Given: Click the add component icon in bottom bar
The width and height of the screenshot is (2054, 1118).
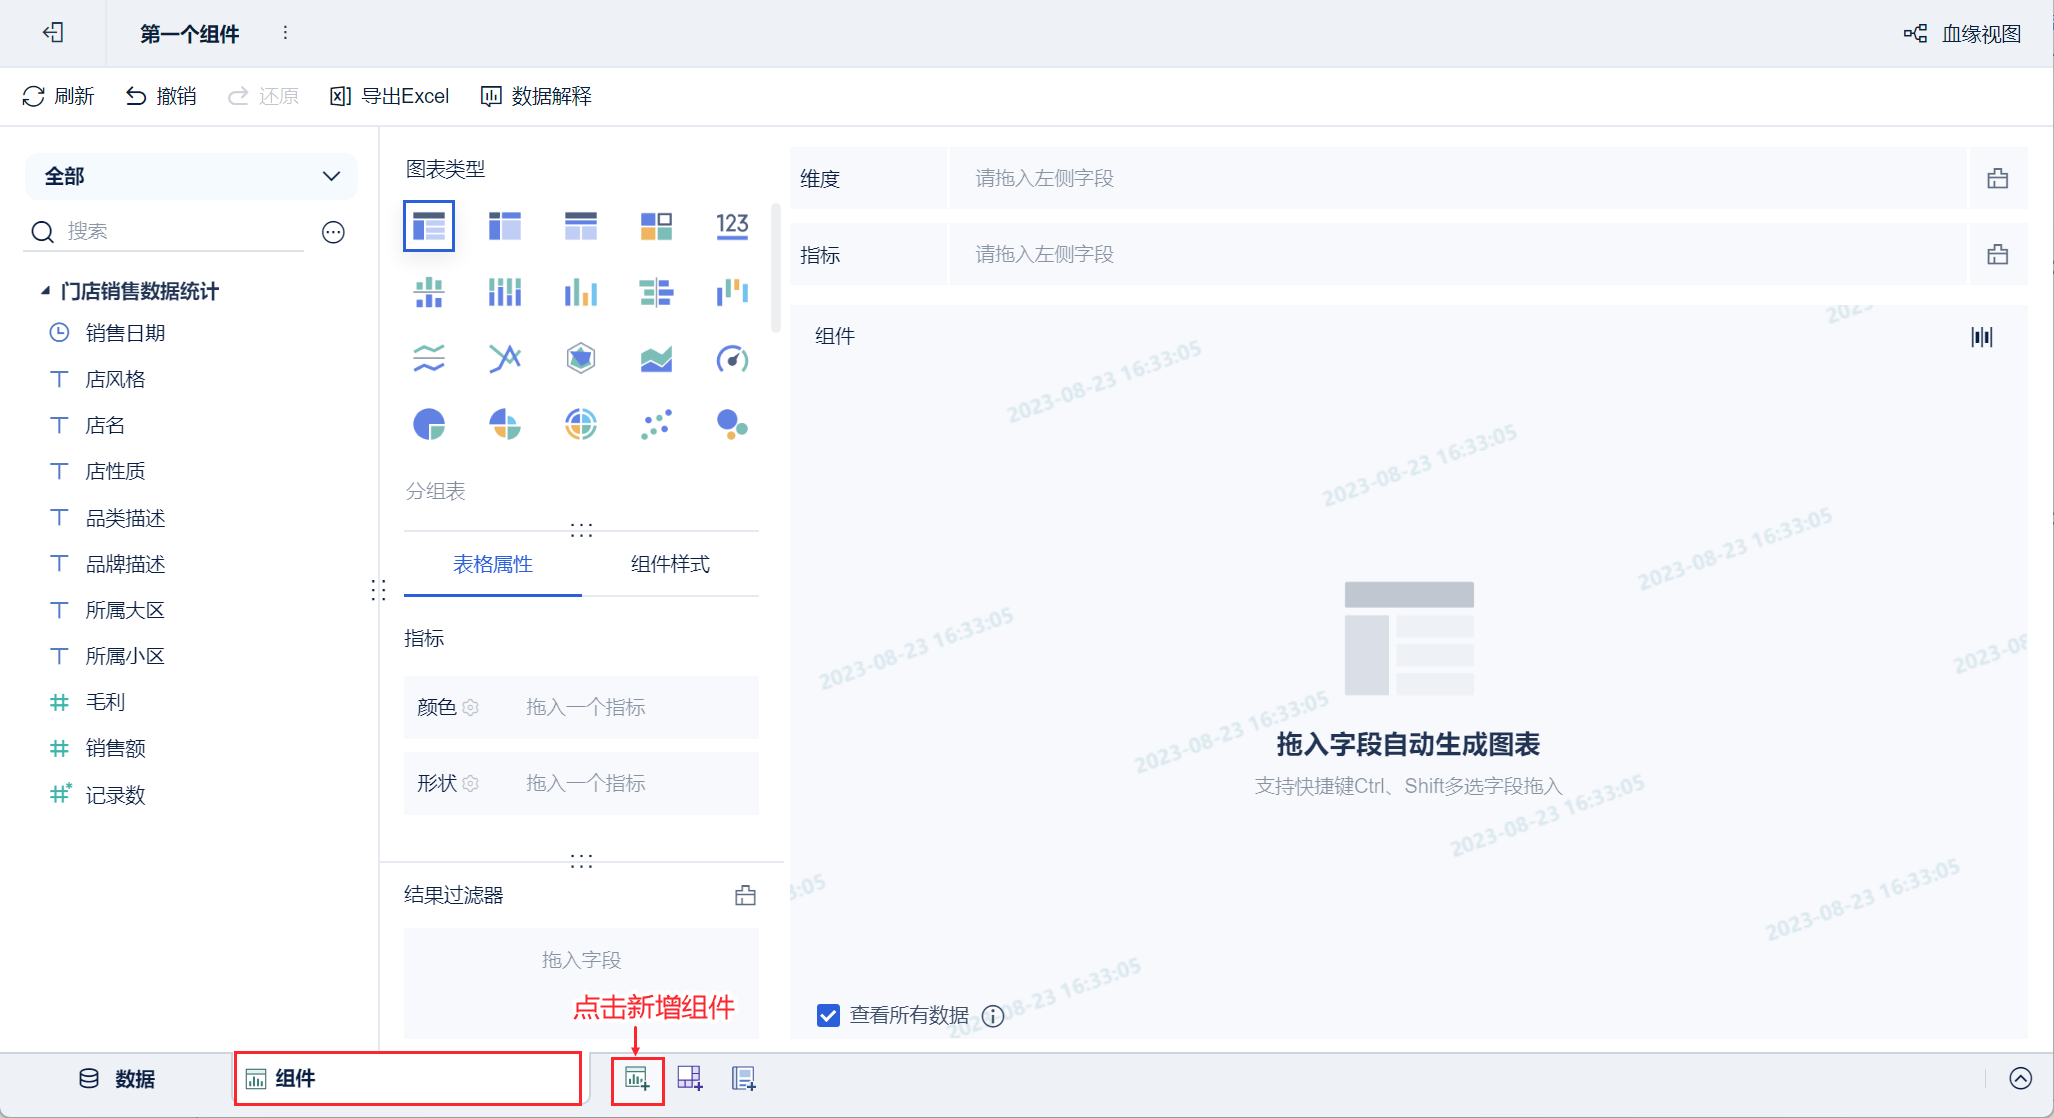Looking at the screenshot, I should [637, 1078].
